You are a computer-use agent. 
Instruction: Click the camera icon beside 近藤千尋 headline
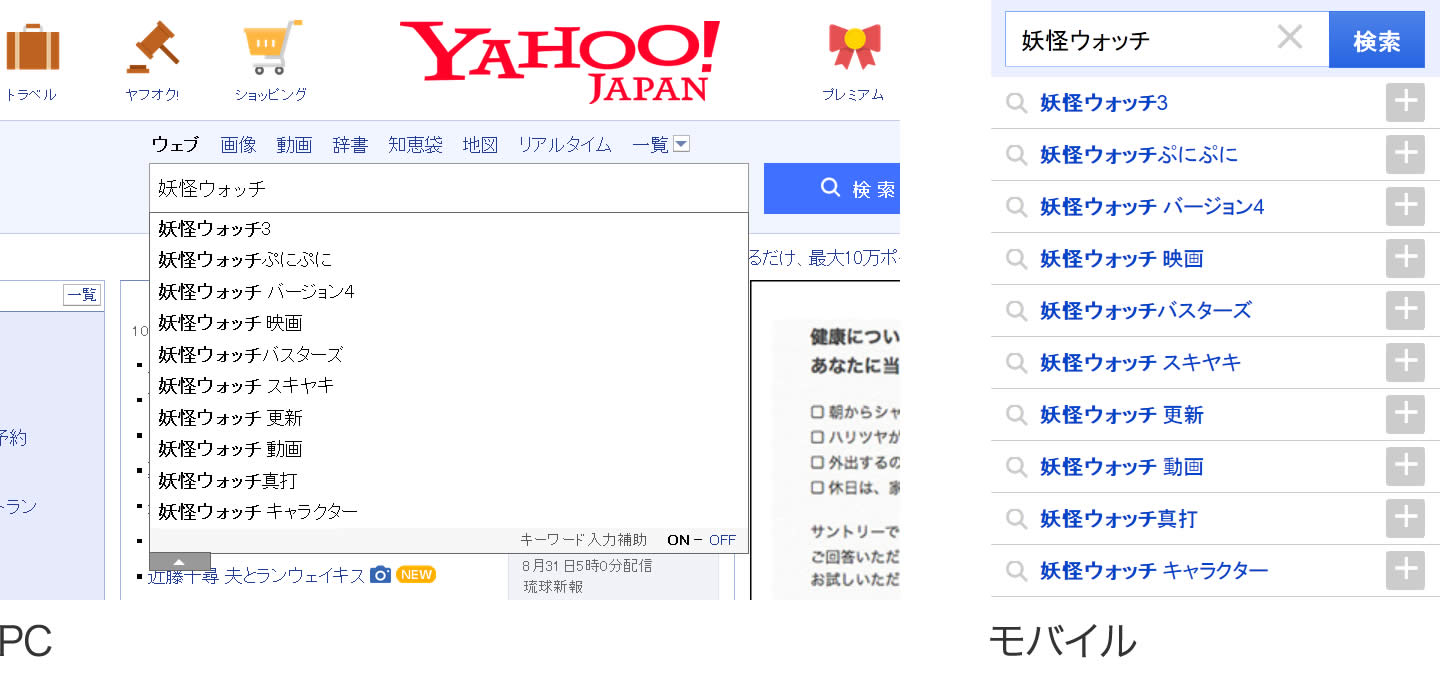(x=380, y=575)
